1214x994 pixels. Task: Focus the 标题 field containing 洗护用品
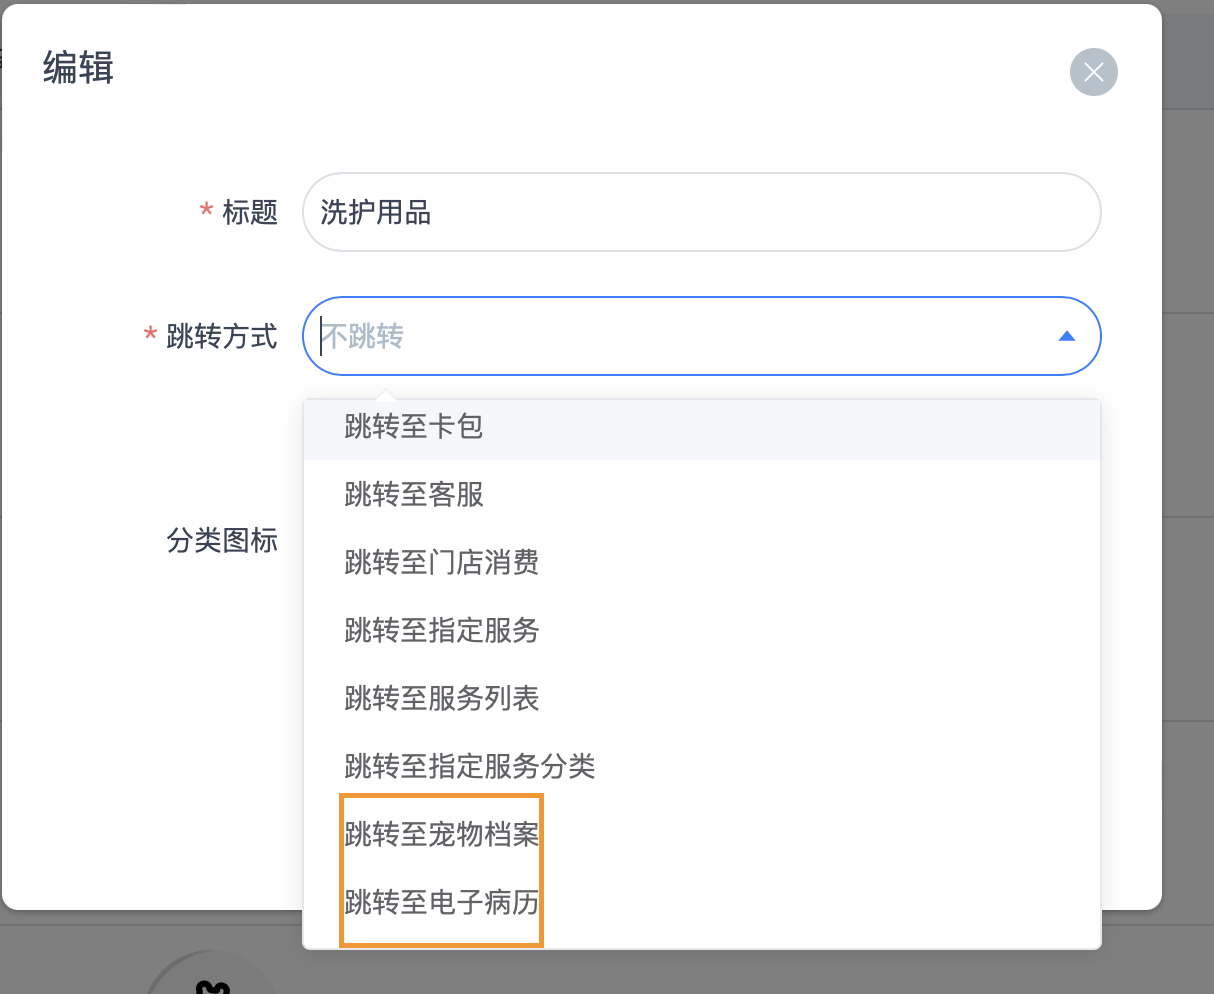pos(700,212)
